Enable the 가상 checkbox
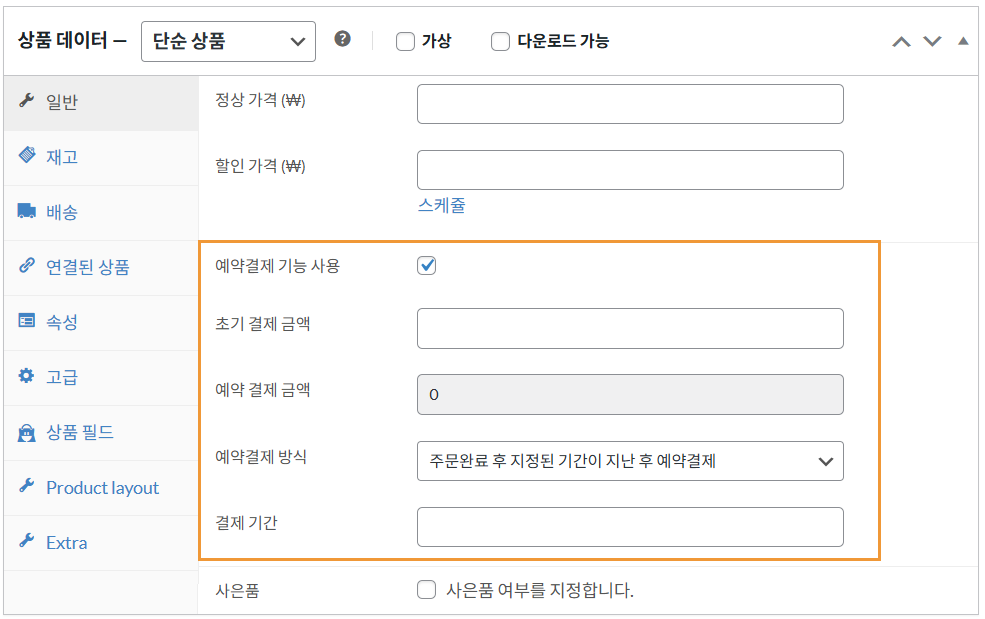The image size is (985, 619). (x=405, y=41)
